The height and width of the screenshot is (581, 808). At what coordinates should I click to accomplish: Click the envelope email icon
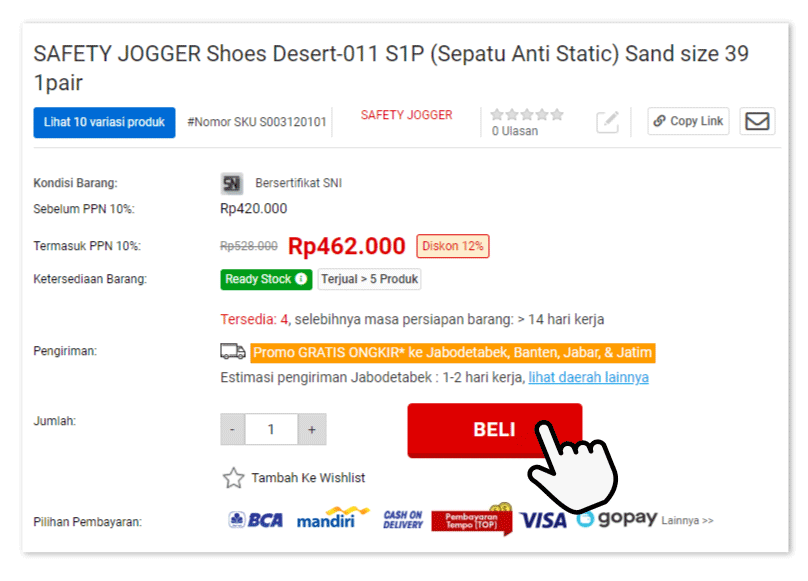pos(757,121)
